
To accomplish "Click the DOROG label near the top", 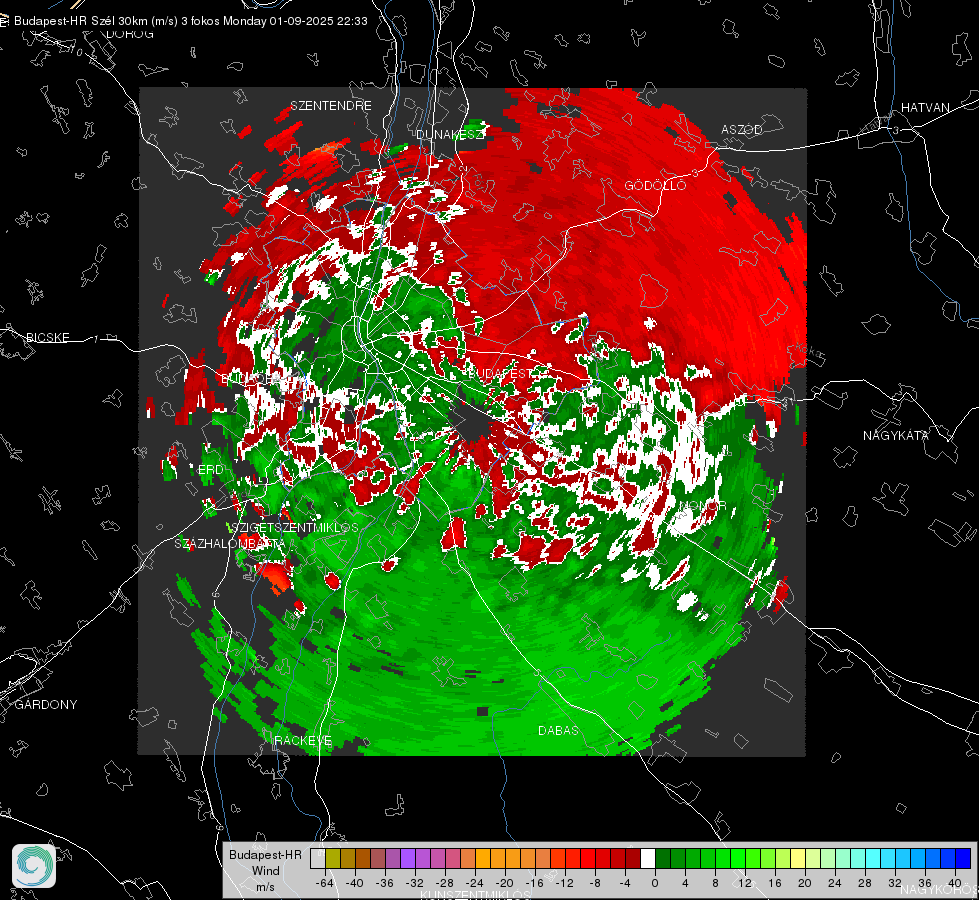I will [x=130, y=34].
